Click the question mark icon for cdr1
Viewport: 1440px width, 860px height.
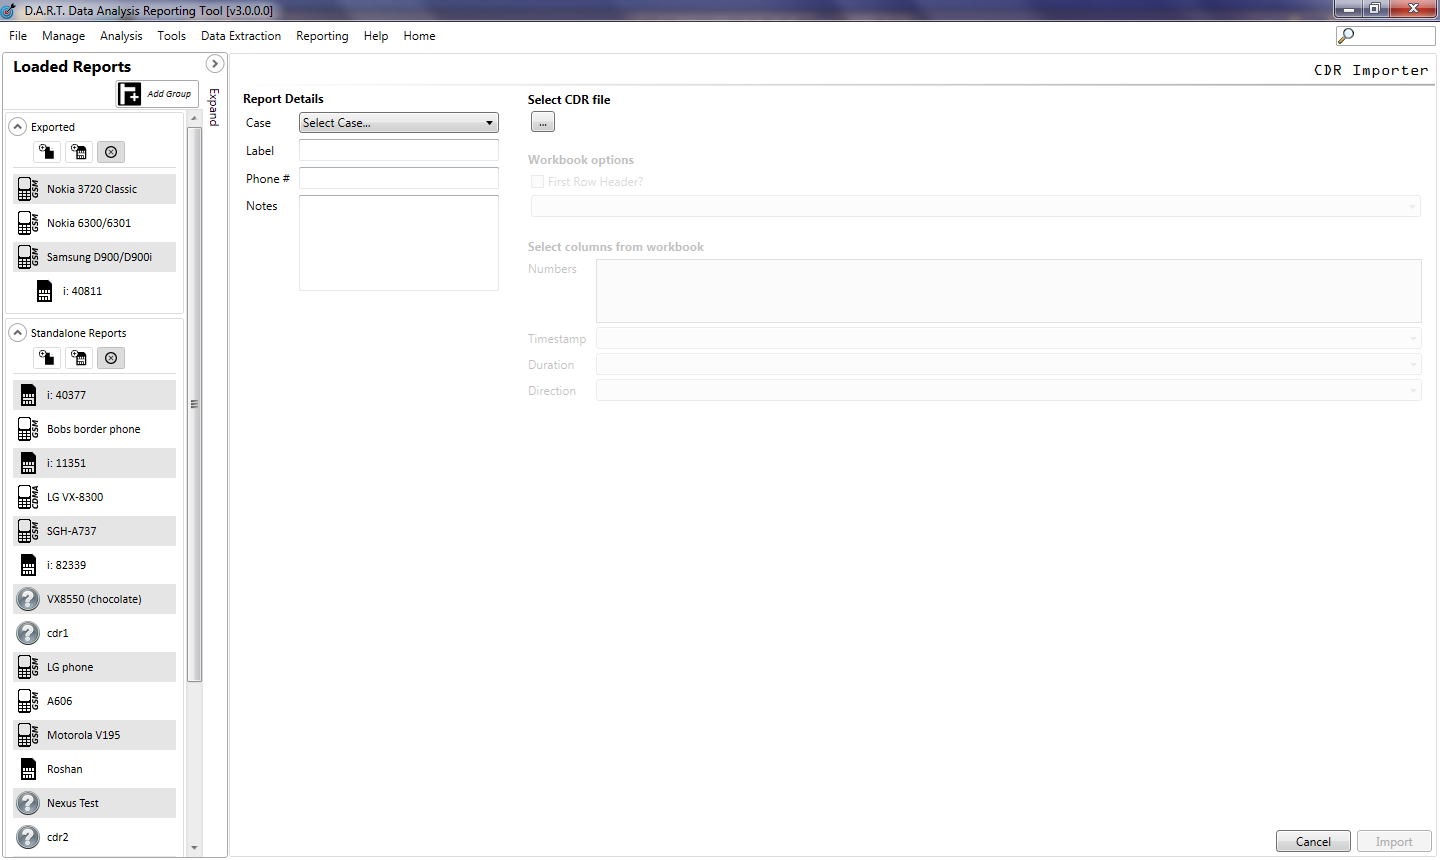28,633
